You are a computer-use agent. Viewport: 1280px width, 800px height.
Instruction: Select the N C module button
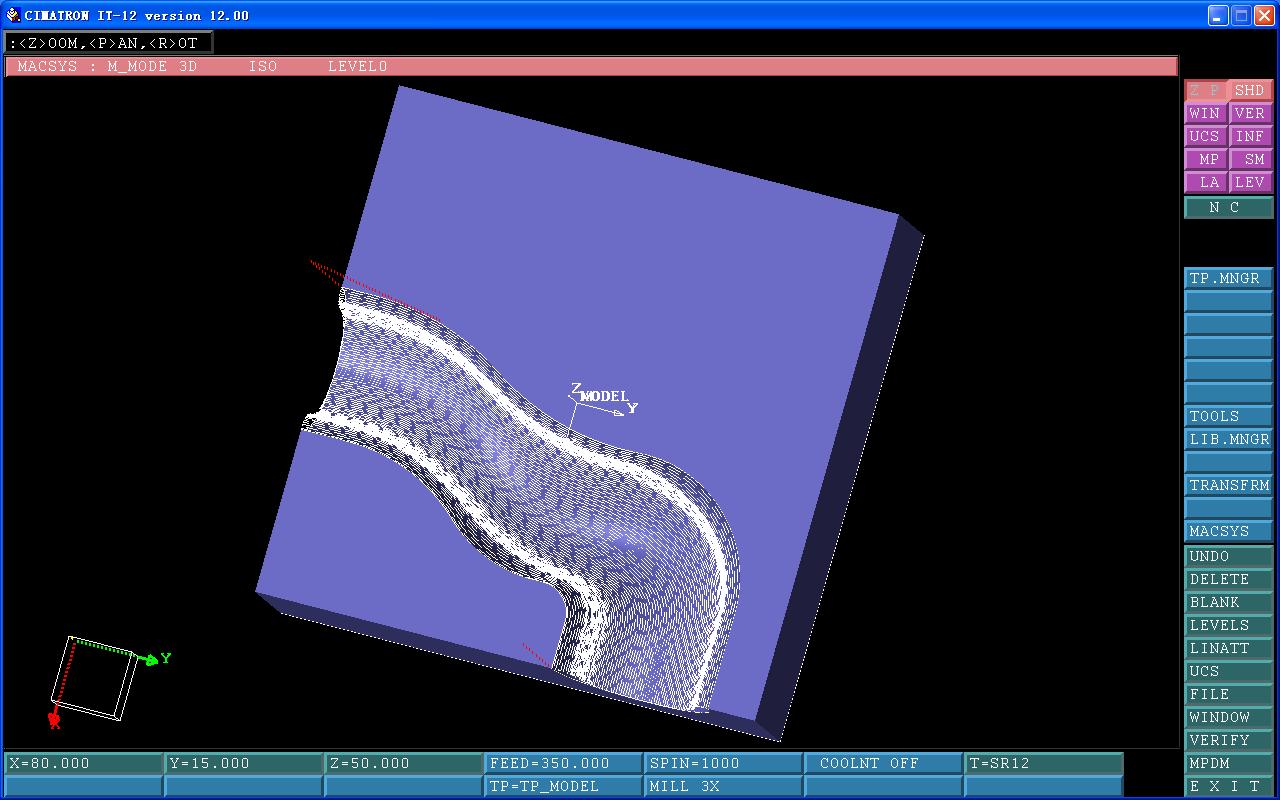[x=1228, y=207]
